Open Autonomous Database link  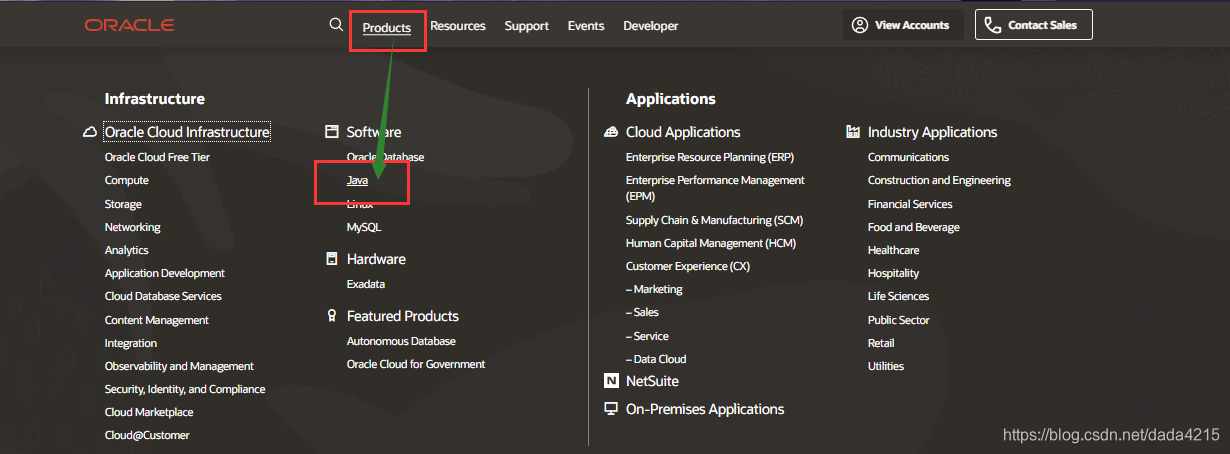401,341
